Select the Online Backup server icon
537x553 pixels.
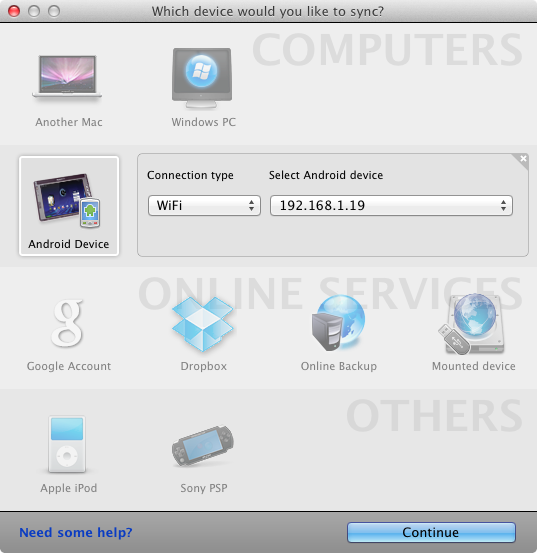coord(338,323)
